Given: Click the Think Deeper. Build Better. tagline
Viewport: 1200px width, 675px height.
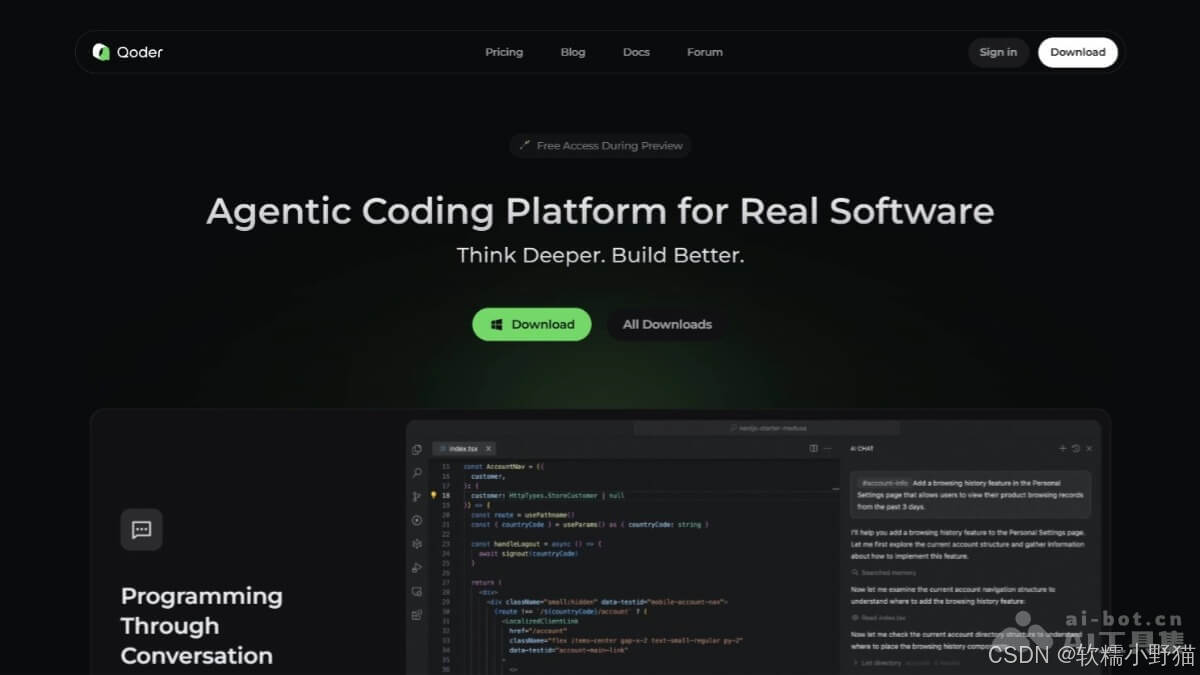Looking at the screenshot, I should click(x=600, y=255).
